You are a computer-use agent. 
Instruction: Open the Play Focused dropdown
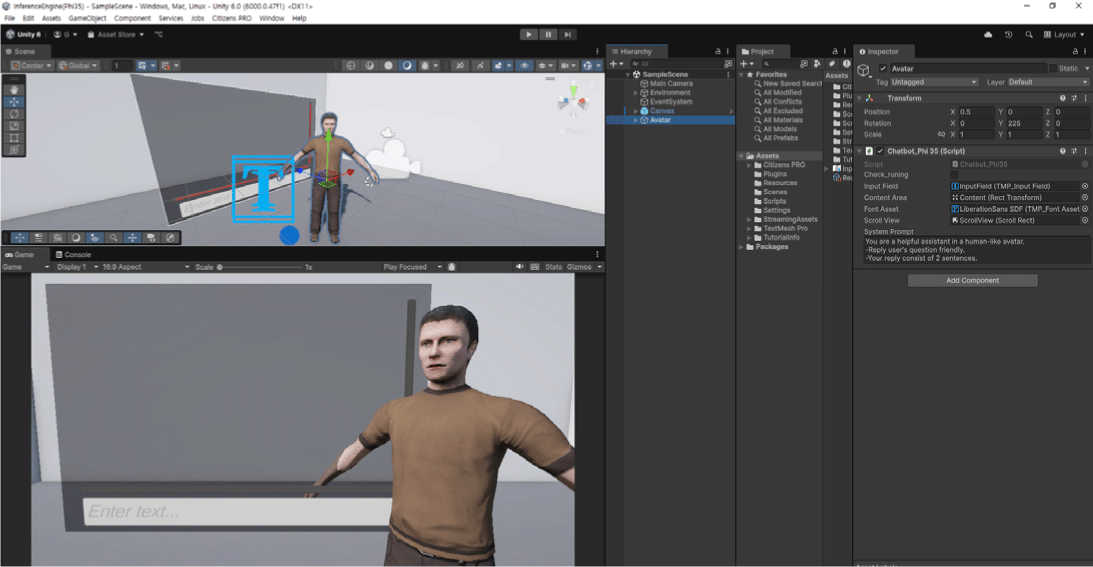[x=412, y=267]
